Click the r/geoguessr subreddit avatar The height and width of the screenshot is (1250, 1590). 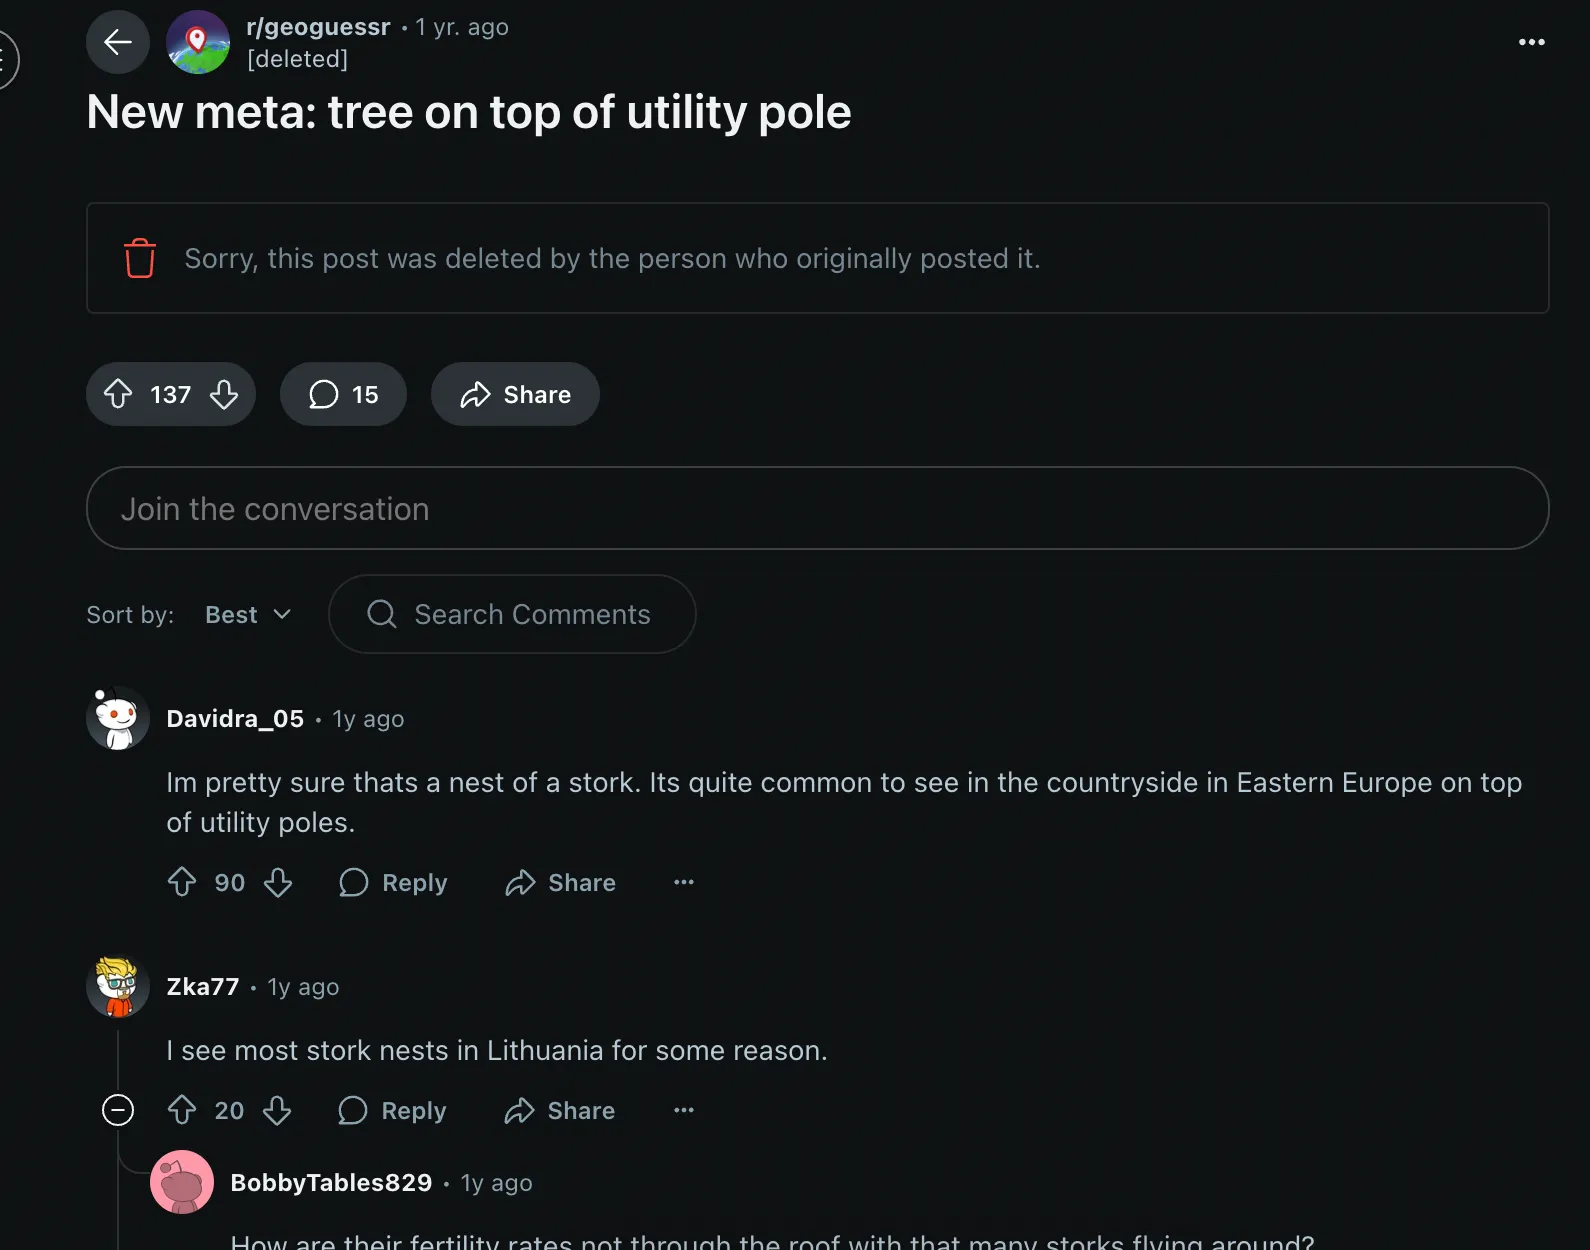click(198, 42)
